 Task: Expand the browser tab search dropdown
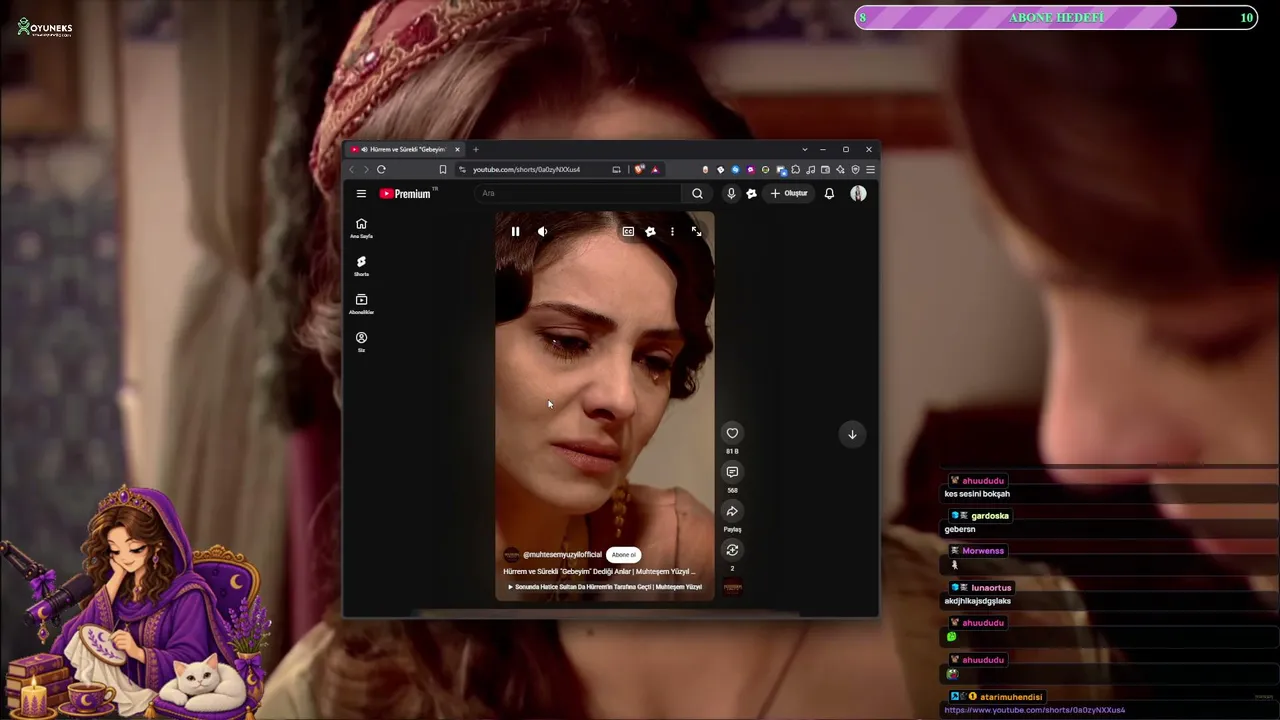tap(804, 150)
